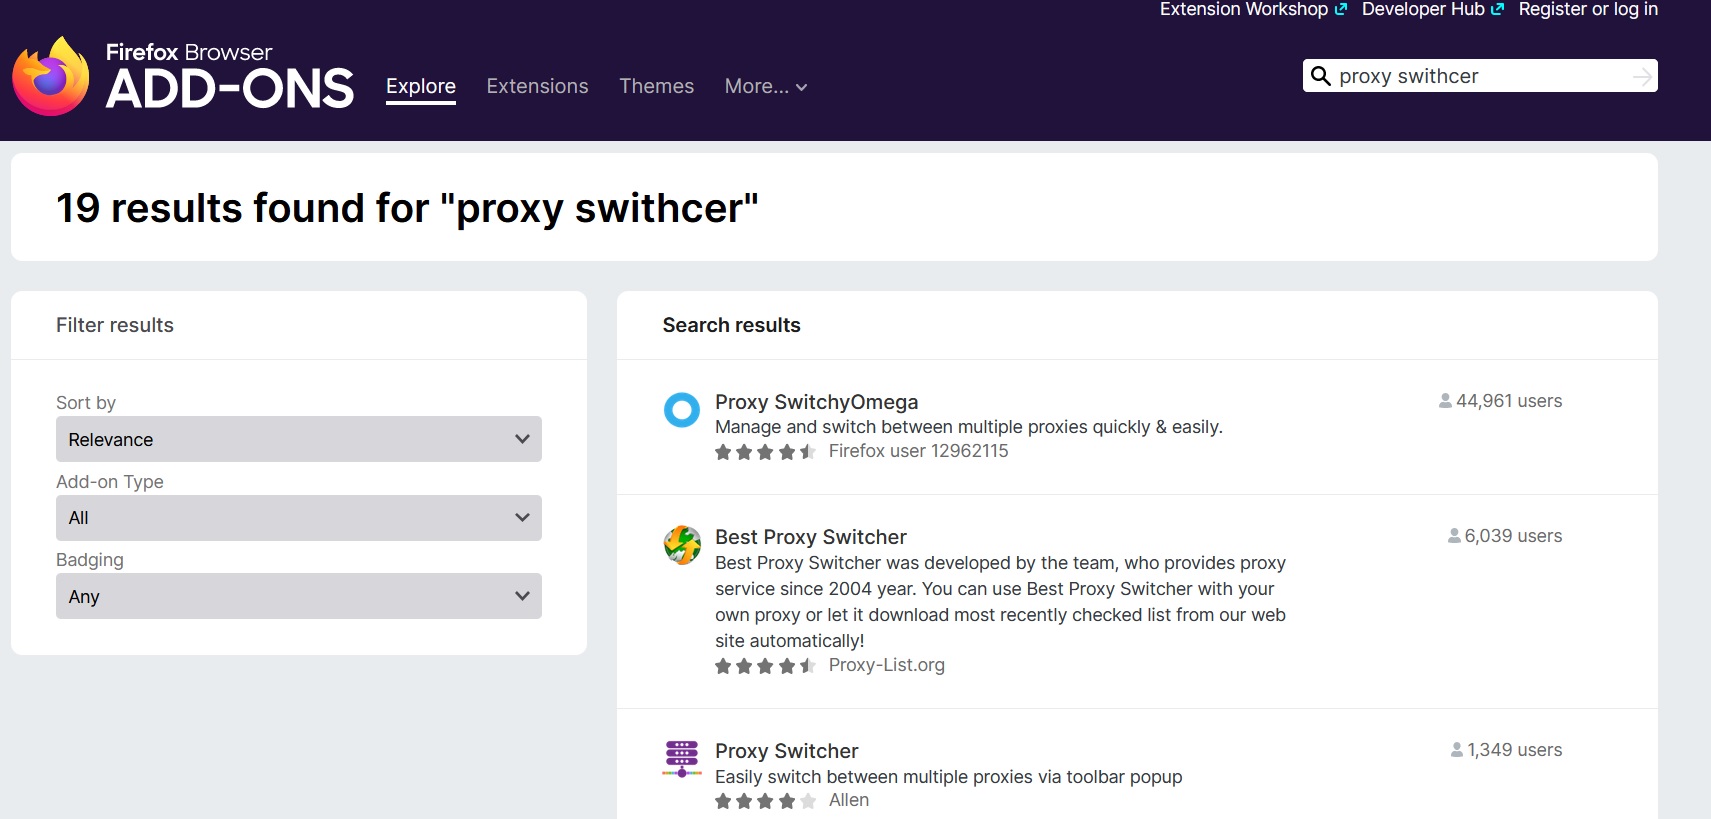
Task: Click the star rating for Proxy SwitchyOmega
Action: 766,452
